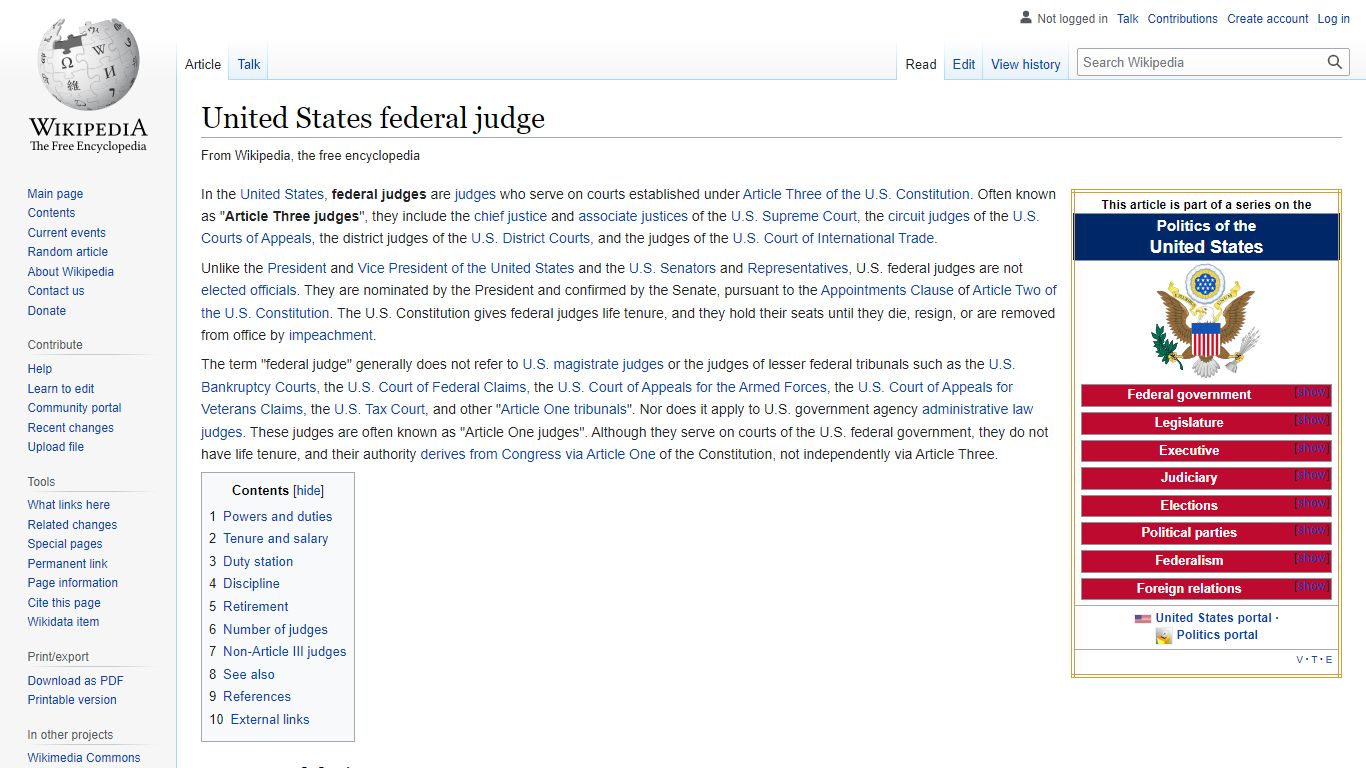The width and height of the screenshot is (1366, 768).
Task: Open the Politics portal link
Action: (1217, 635)
